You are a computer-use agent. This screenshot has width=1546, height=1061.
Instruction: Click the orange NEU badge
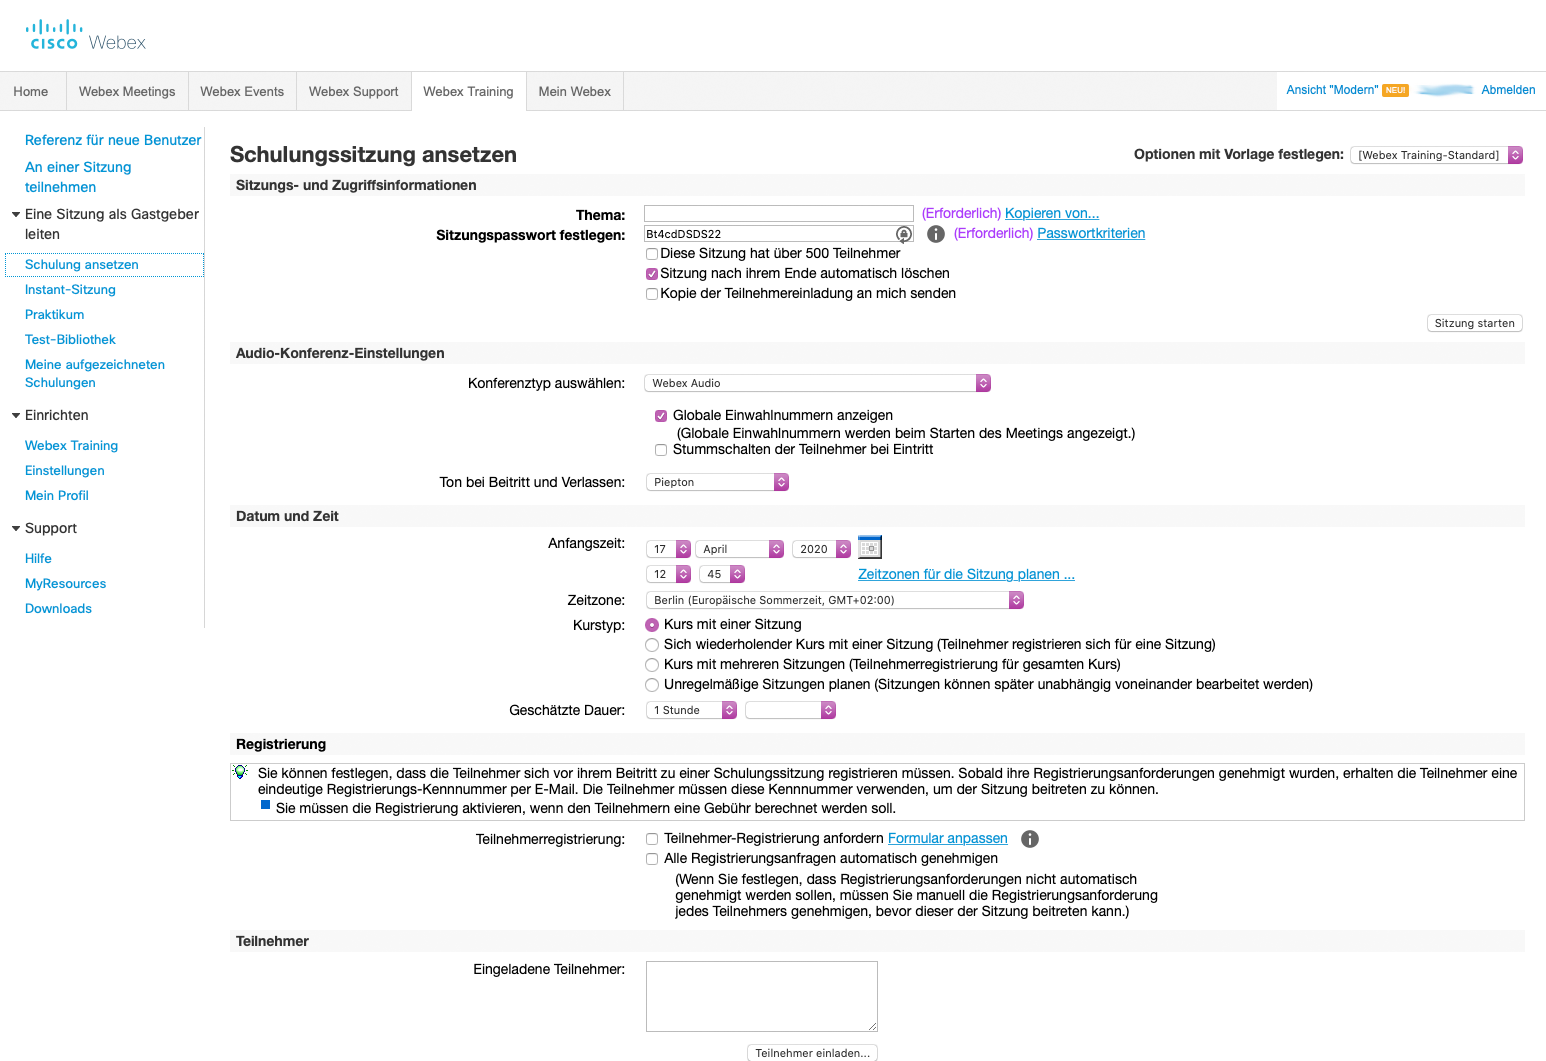coord(1396,91)
